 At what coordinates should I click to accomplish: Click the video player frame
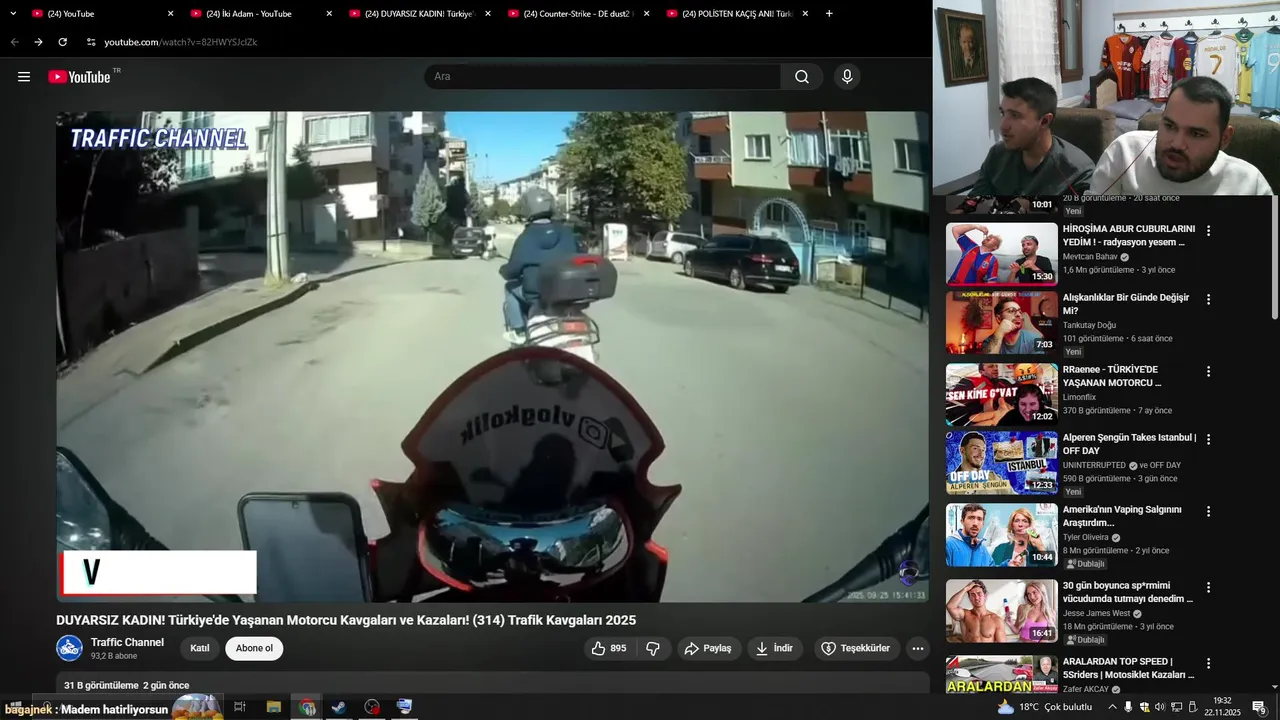coord(492,357)
